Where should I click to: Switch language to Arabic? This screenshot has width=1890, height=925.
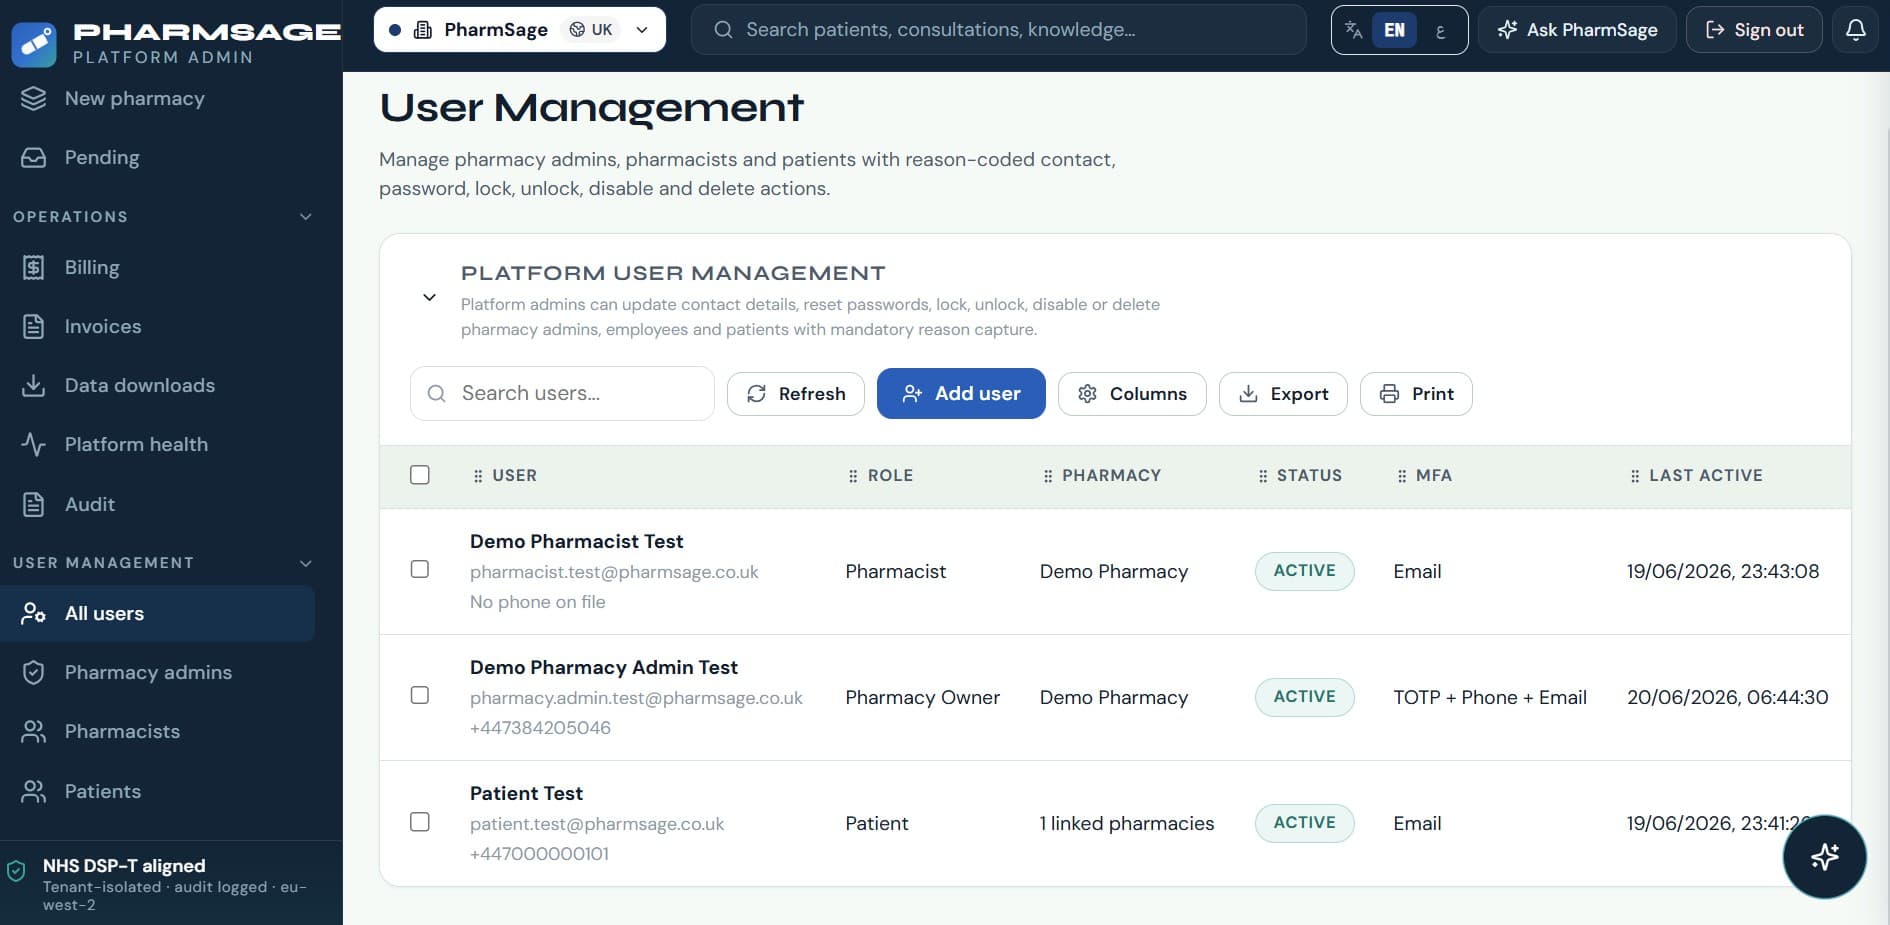click(1440, 30)
